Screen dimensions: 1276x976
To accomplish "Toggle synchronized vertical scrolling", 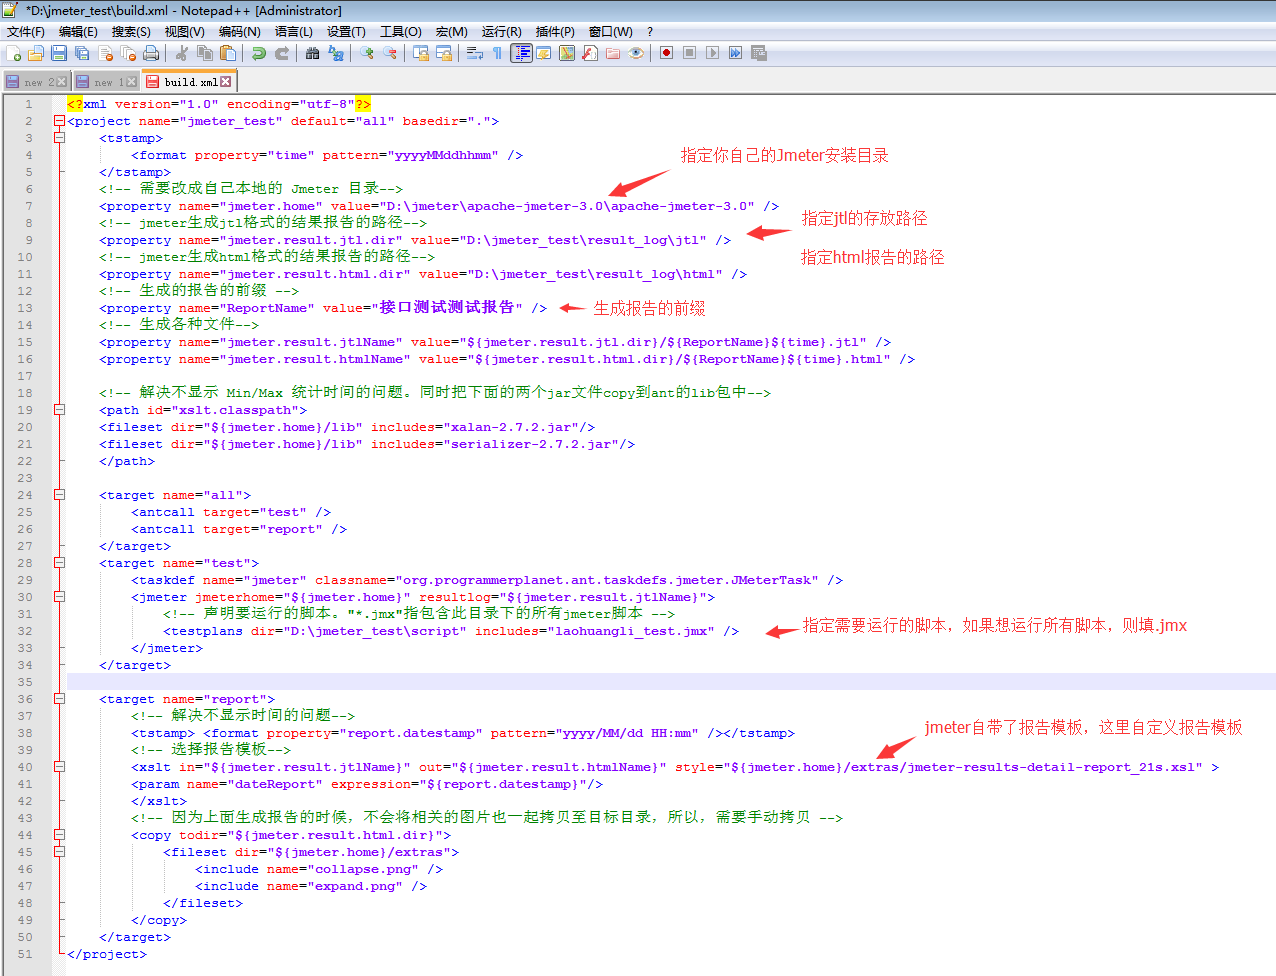I will tap(420, 53).
